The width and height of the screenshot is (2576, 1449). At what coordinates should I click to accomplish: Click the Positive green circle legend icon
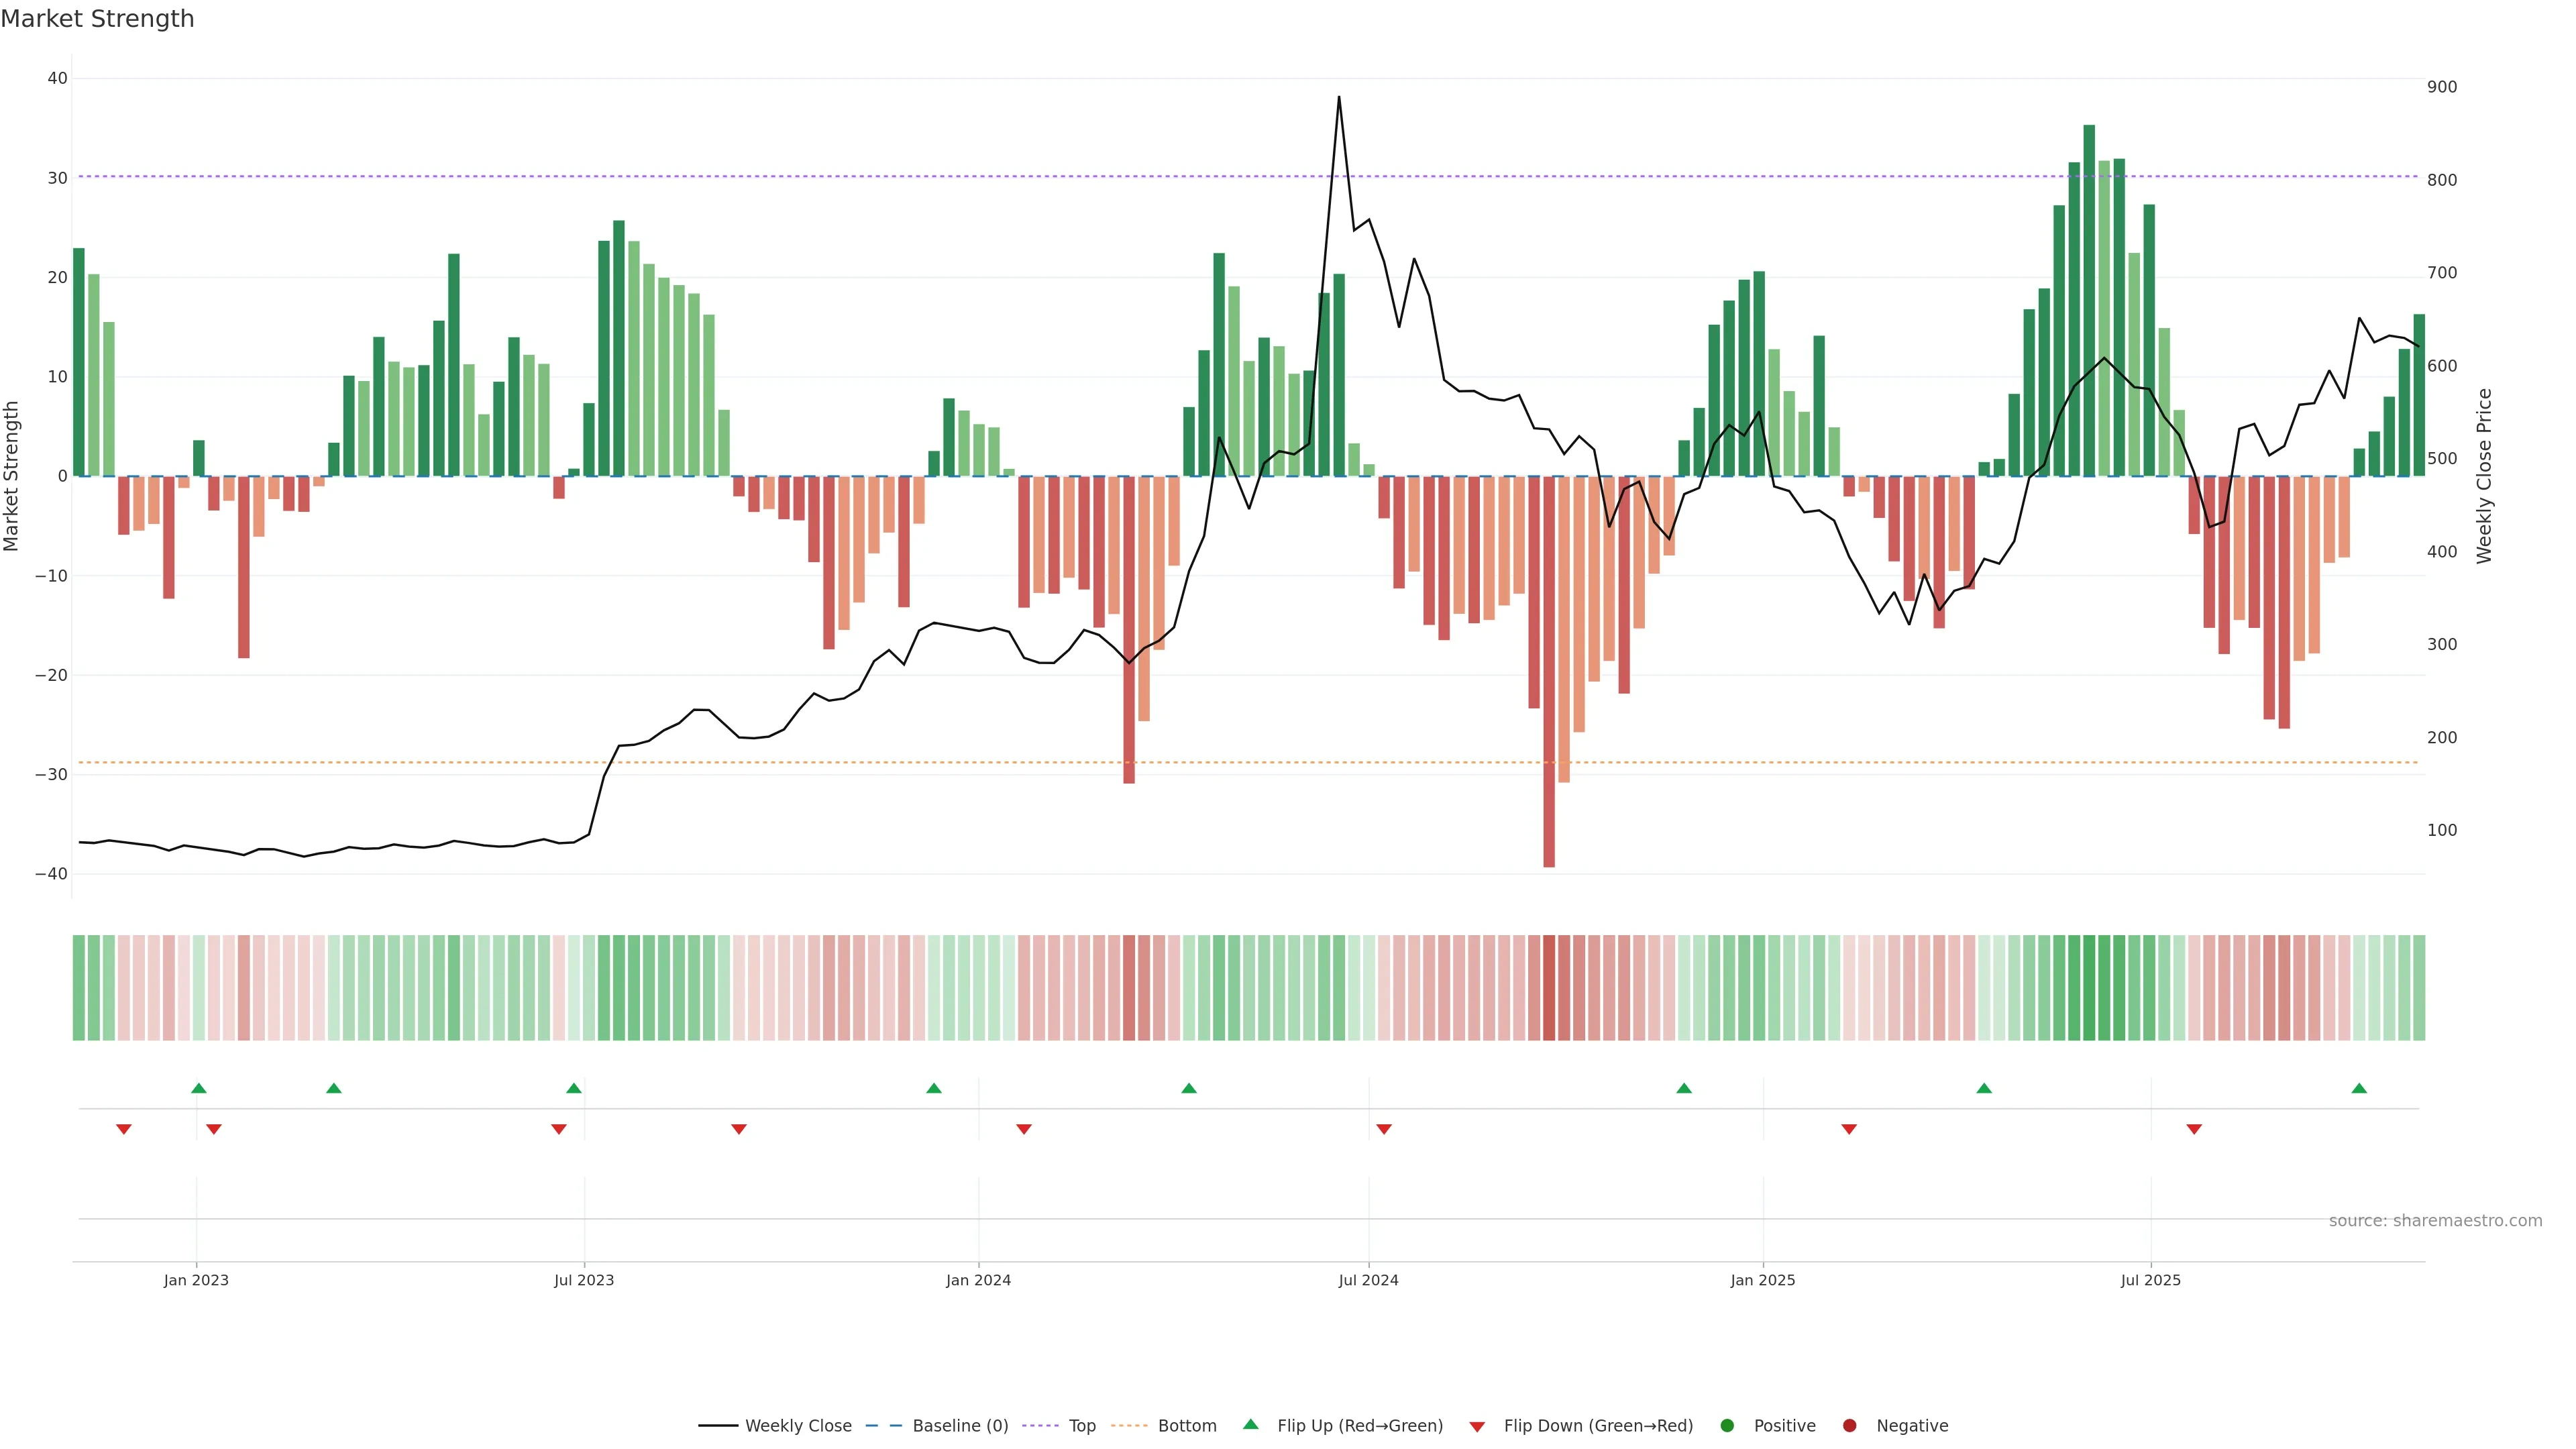1727,1426
